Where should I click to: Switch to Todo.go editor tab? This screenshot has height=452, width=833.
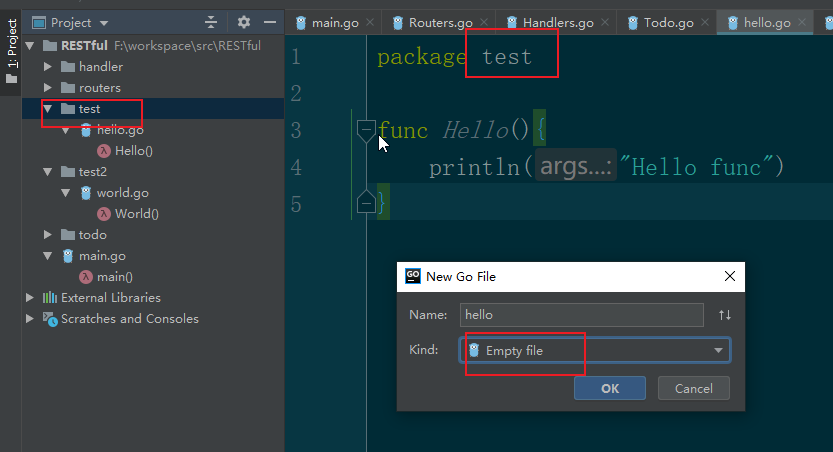click(668, 23)
